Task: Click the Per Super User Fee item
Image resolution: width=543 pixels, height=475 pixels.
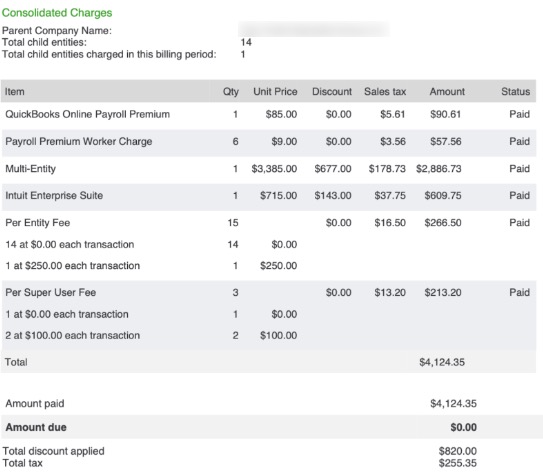Action: pyautogui.click(x=51, y=293)
